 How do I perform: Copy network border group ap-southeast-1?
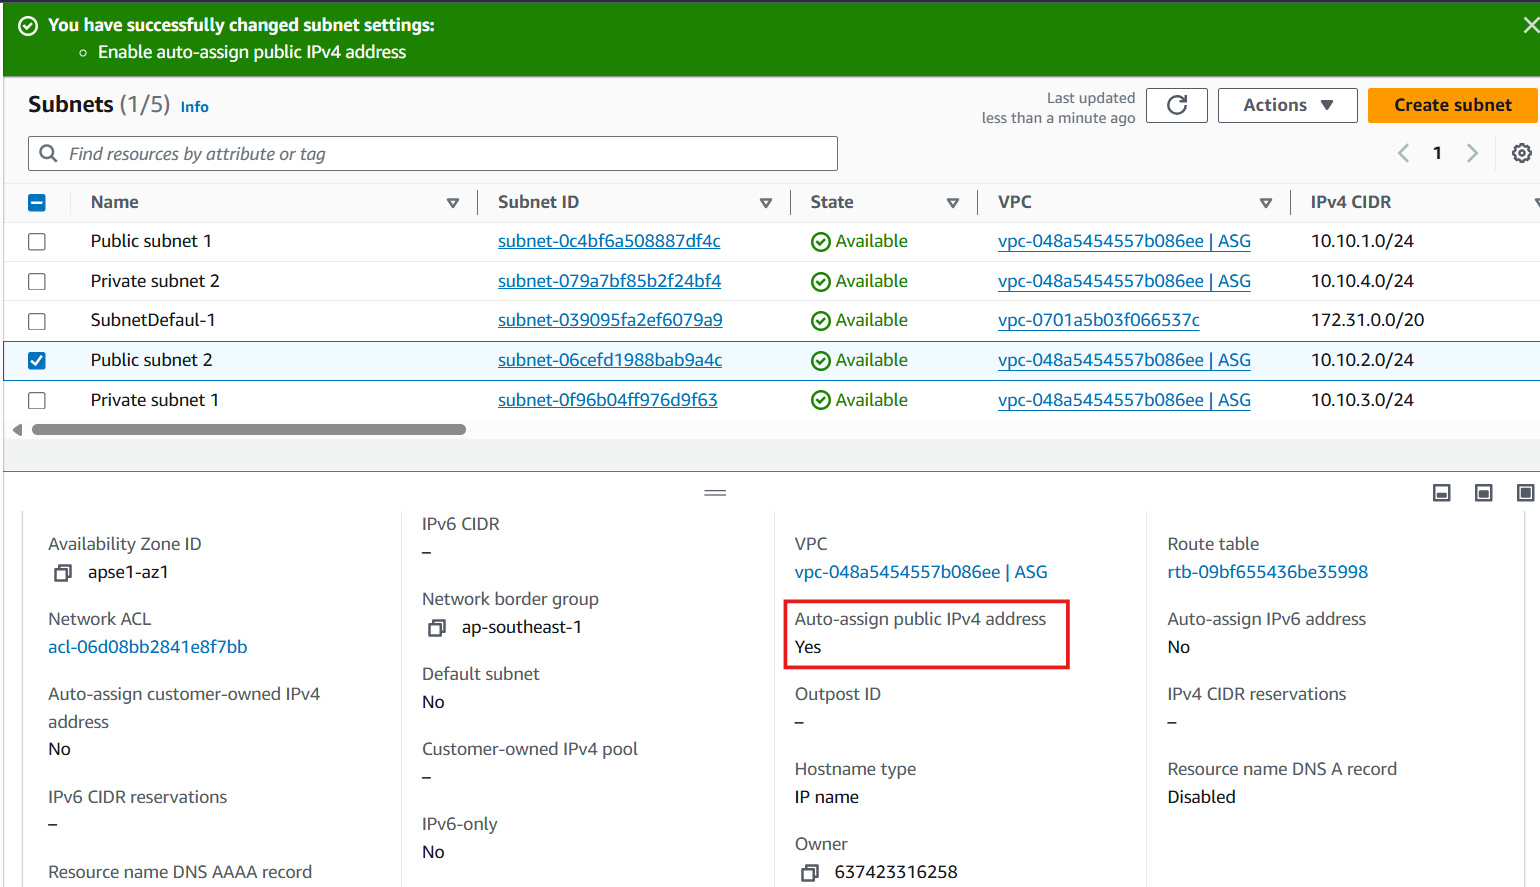point(437,628)
